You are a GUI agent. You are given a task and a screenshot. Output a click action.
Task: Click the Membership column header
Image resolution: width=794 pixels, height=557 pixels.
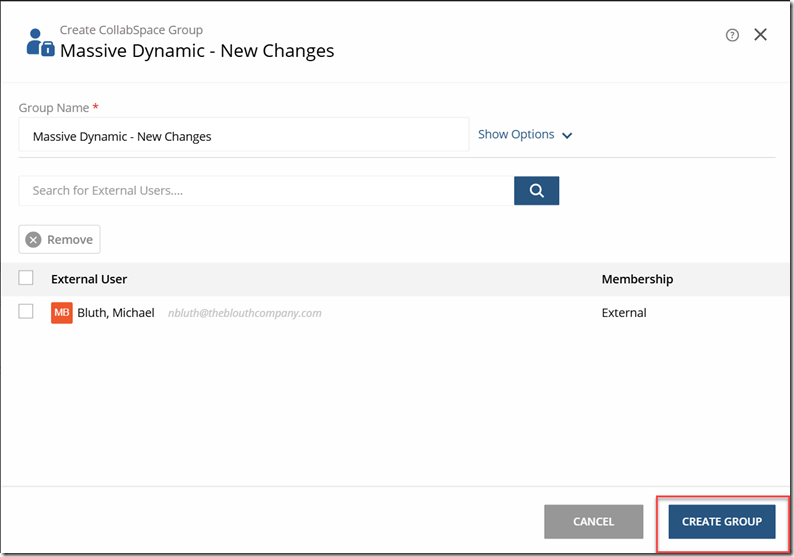click(x=637, y=279)
